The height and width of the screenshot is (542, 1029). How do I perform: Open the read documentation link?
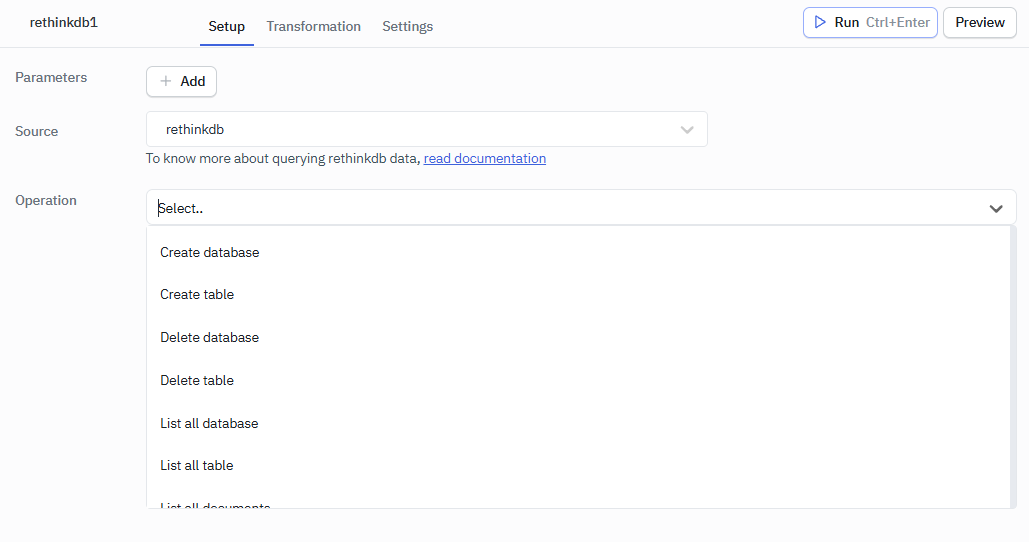[484, 158]
